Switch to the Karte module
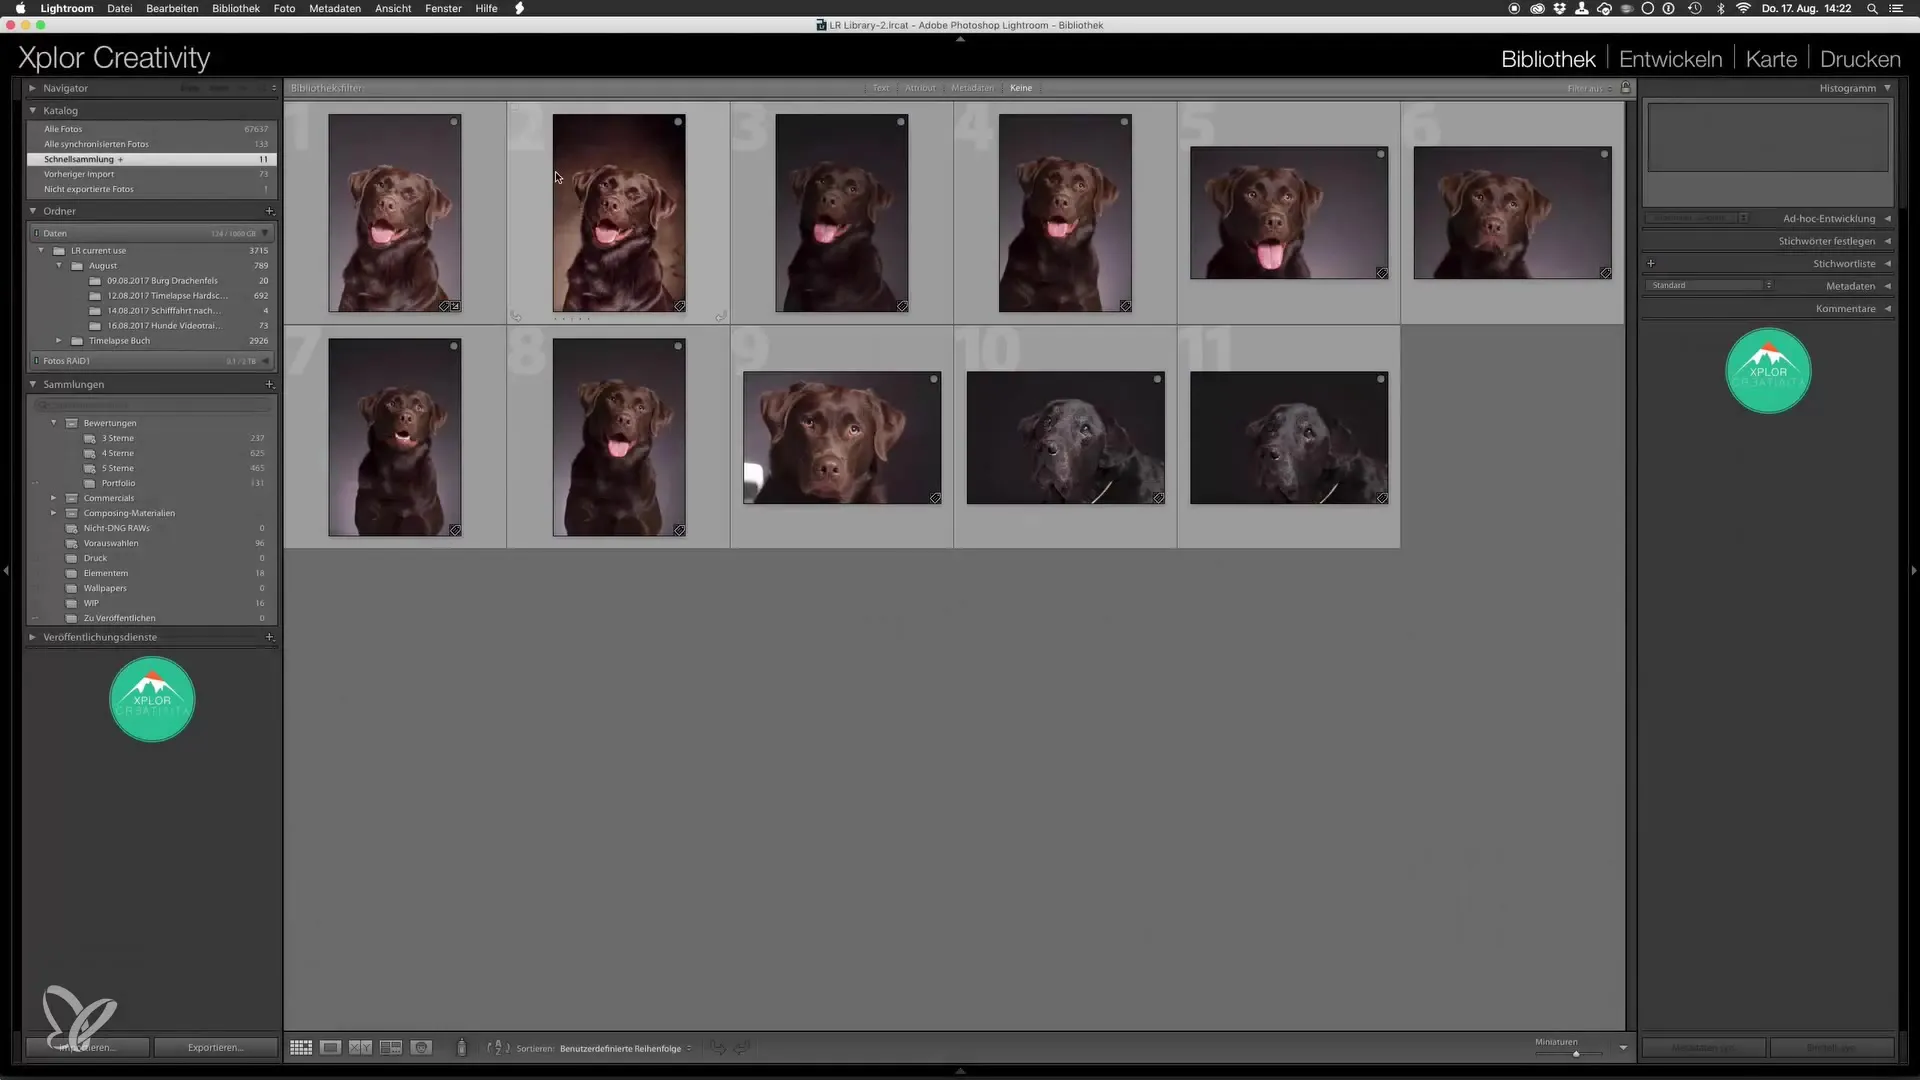This screenshot has height=1080, width=1920. tap(1771, 59)
